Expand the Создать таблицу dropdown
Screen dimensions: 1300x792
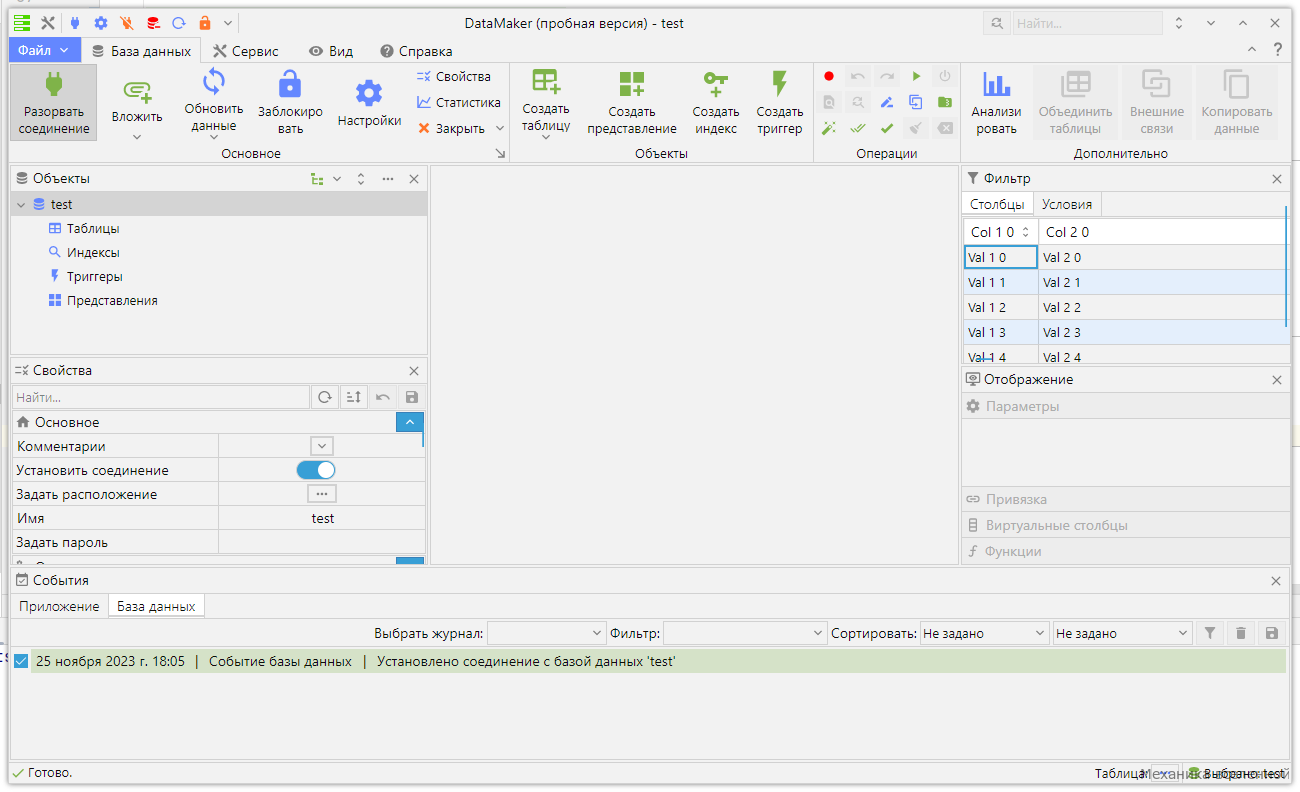click(546, 137)
